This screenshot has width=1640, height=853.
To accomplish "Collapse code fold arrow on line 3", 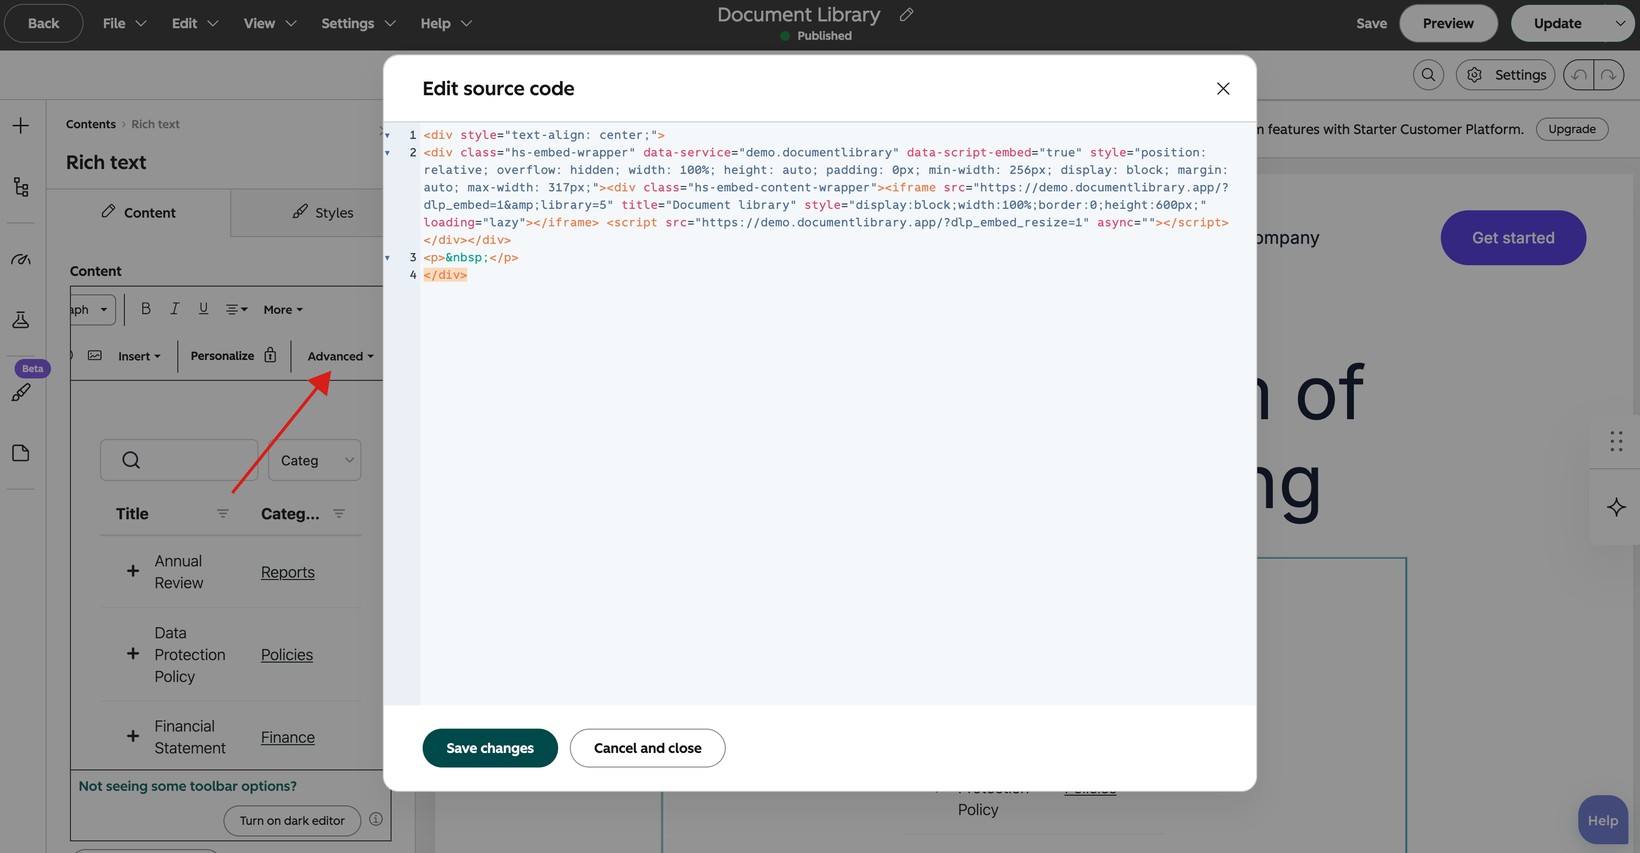I will 387,258.
